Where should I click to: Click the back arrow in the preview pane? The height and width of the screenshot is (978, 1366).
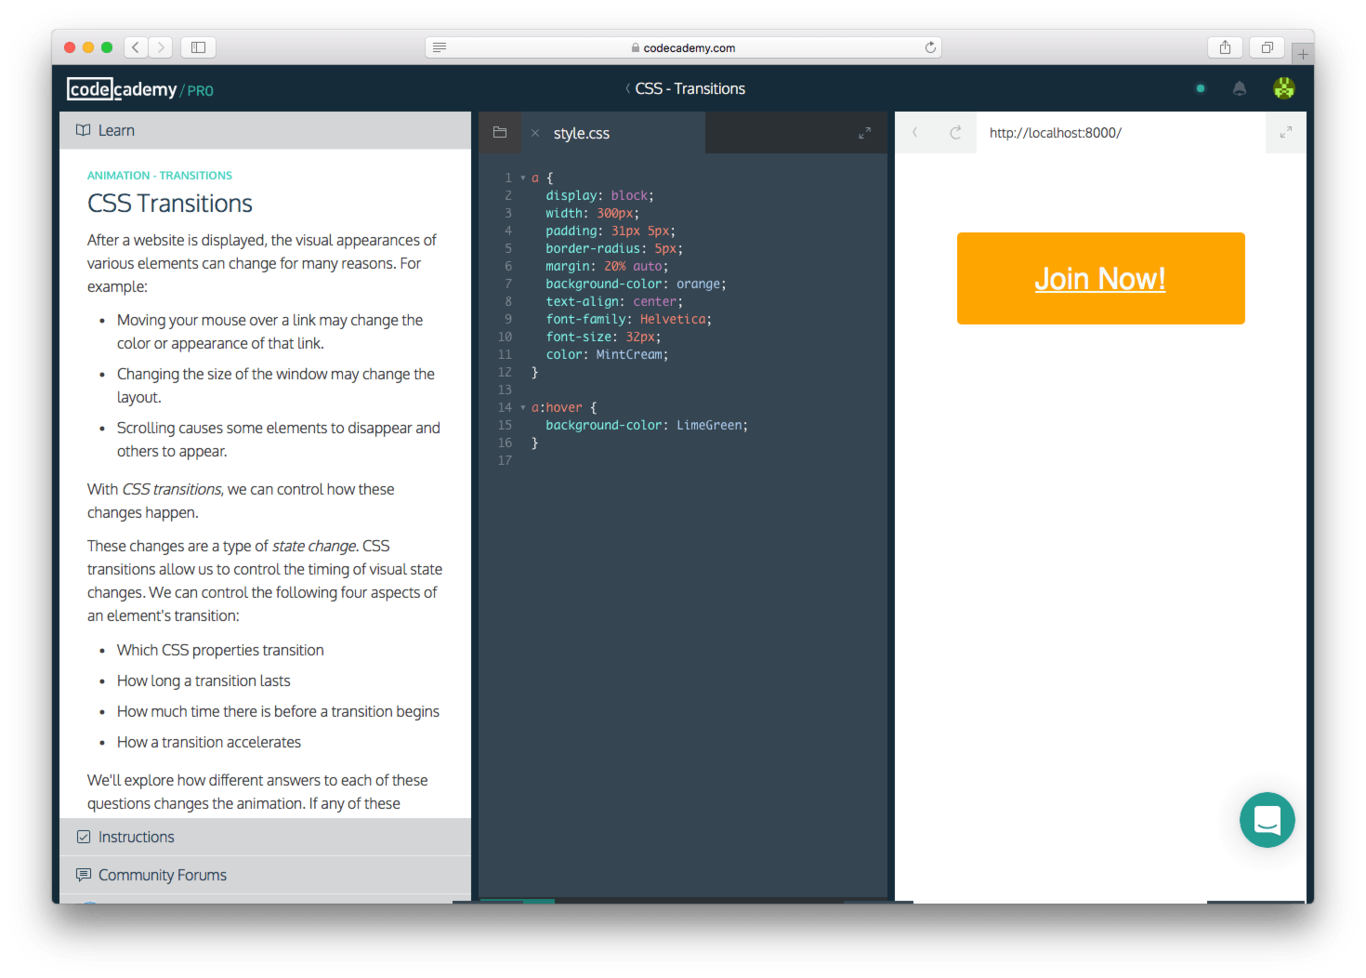(915, 131)
